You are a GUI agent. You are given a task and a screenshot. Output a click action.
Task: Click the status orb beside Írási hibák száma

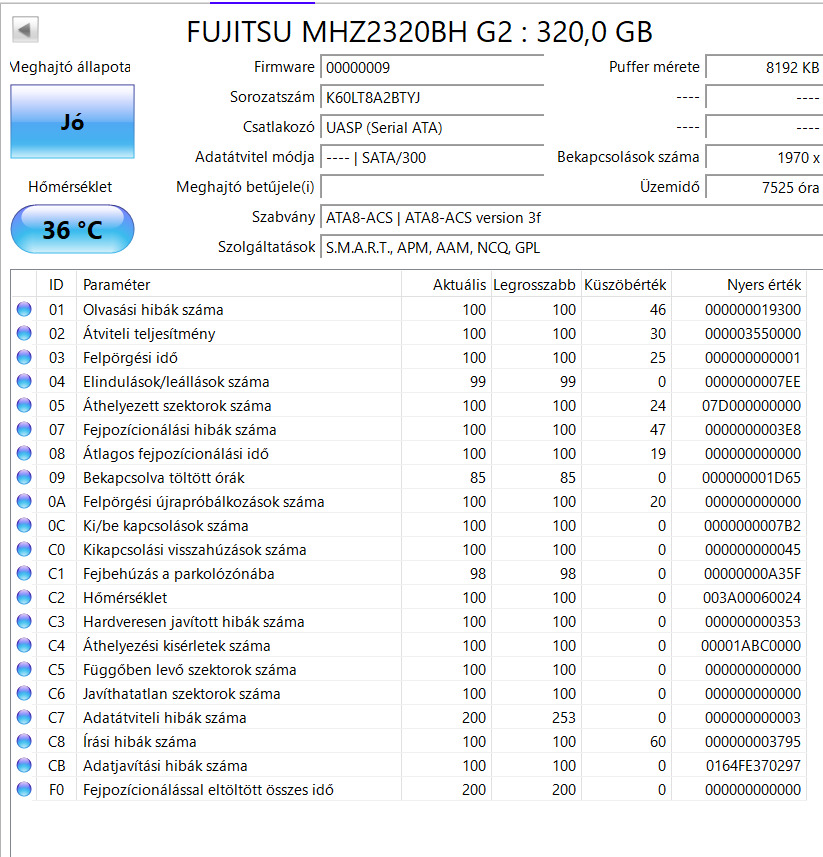[x=24, y=742]
